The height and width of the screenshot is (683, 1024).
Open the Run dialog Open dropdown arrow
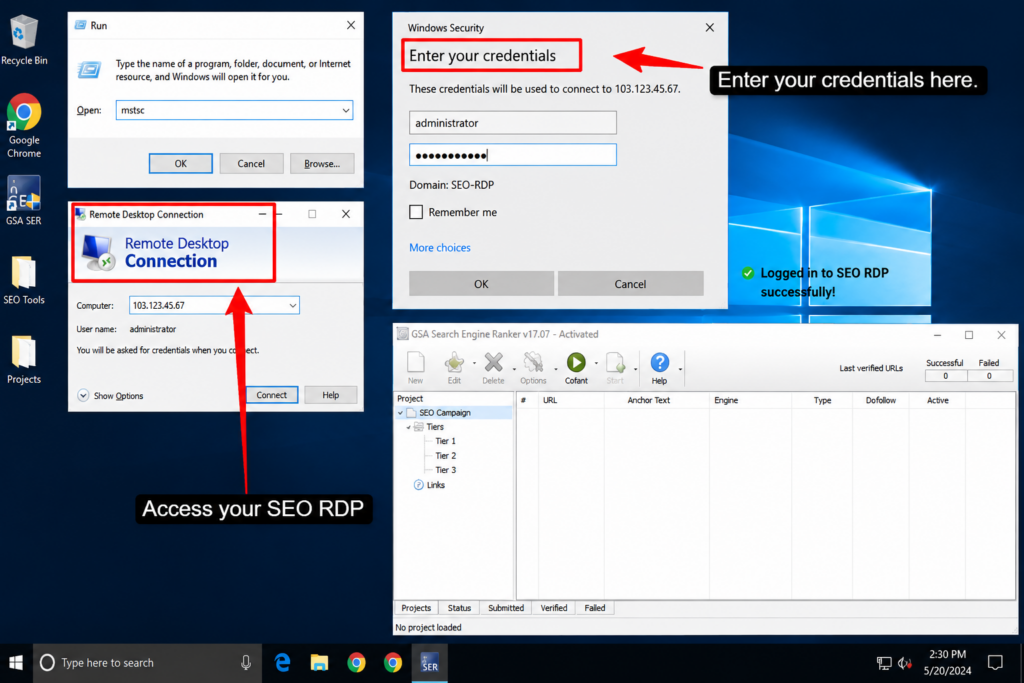point(345,110)
